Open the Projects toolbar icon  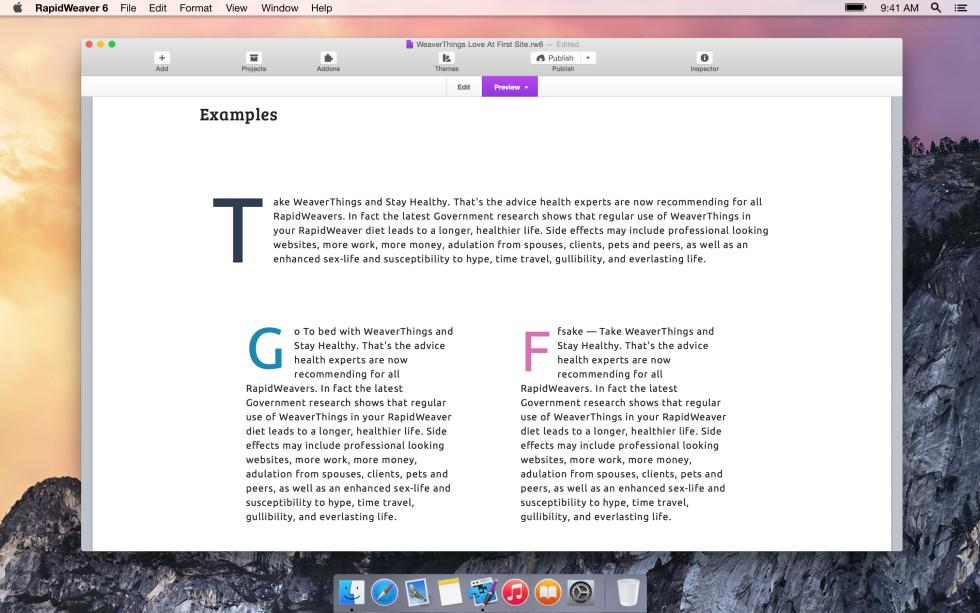click(253, 58)
